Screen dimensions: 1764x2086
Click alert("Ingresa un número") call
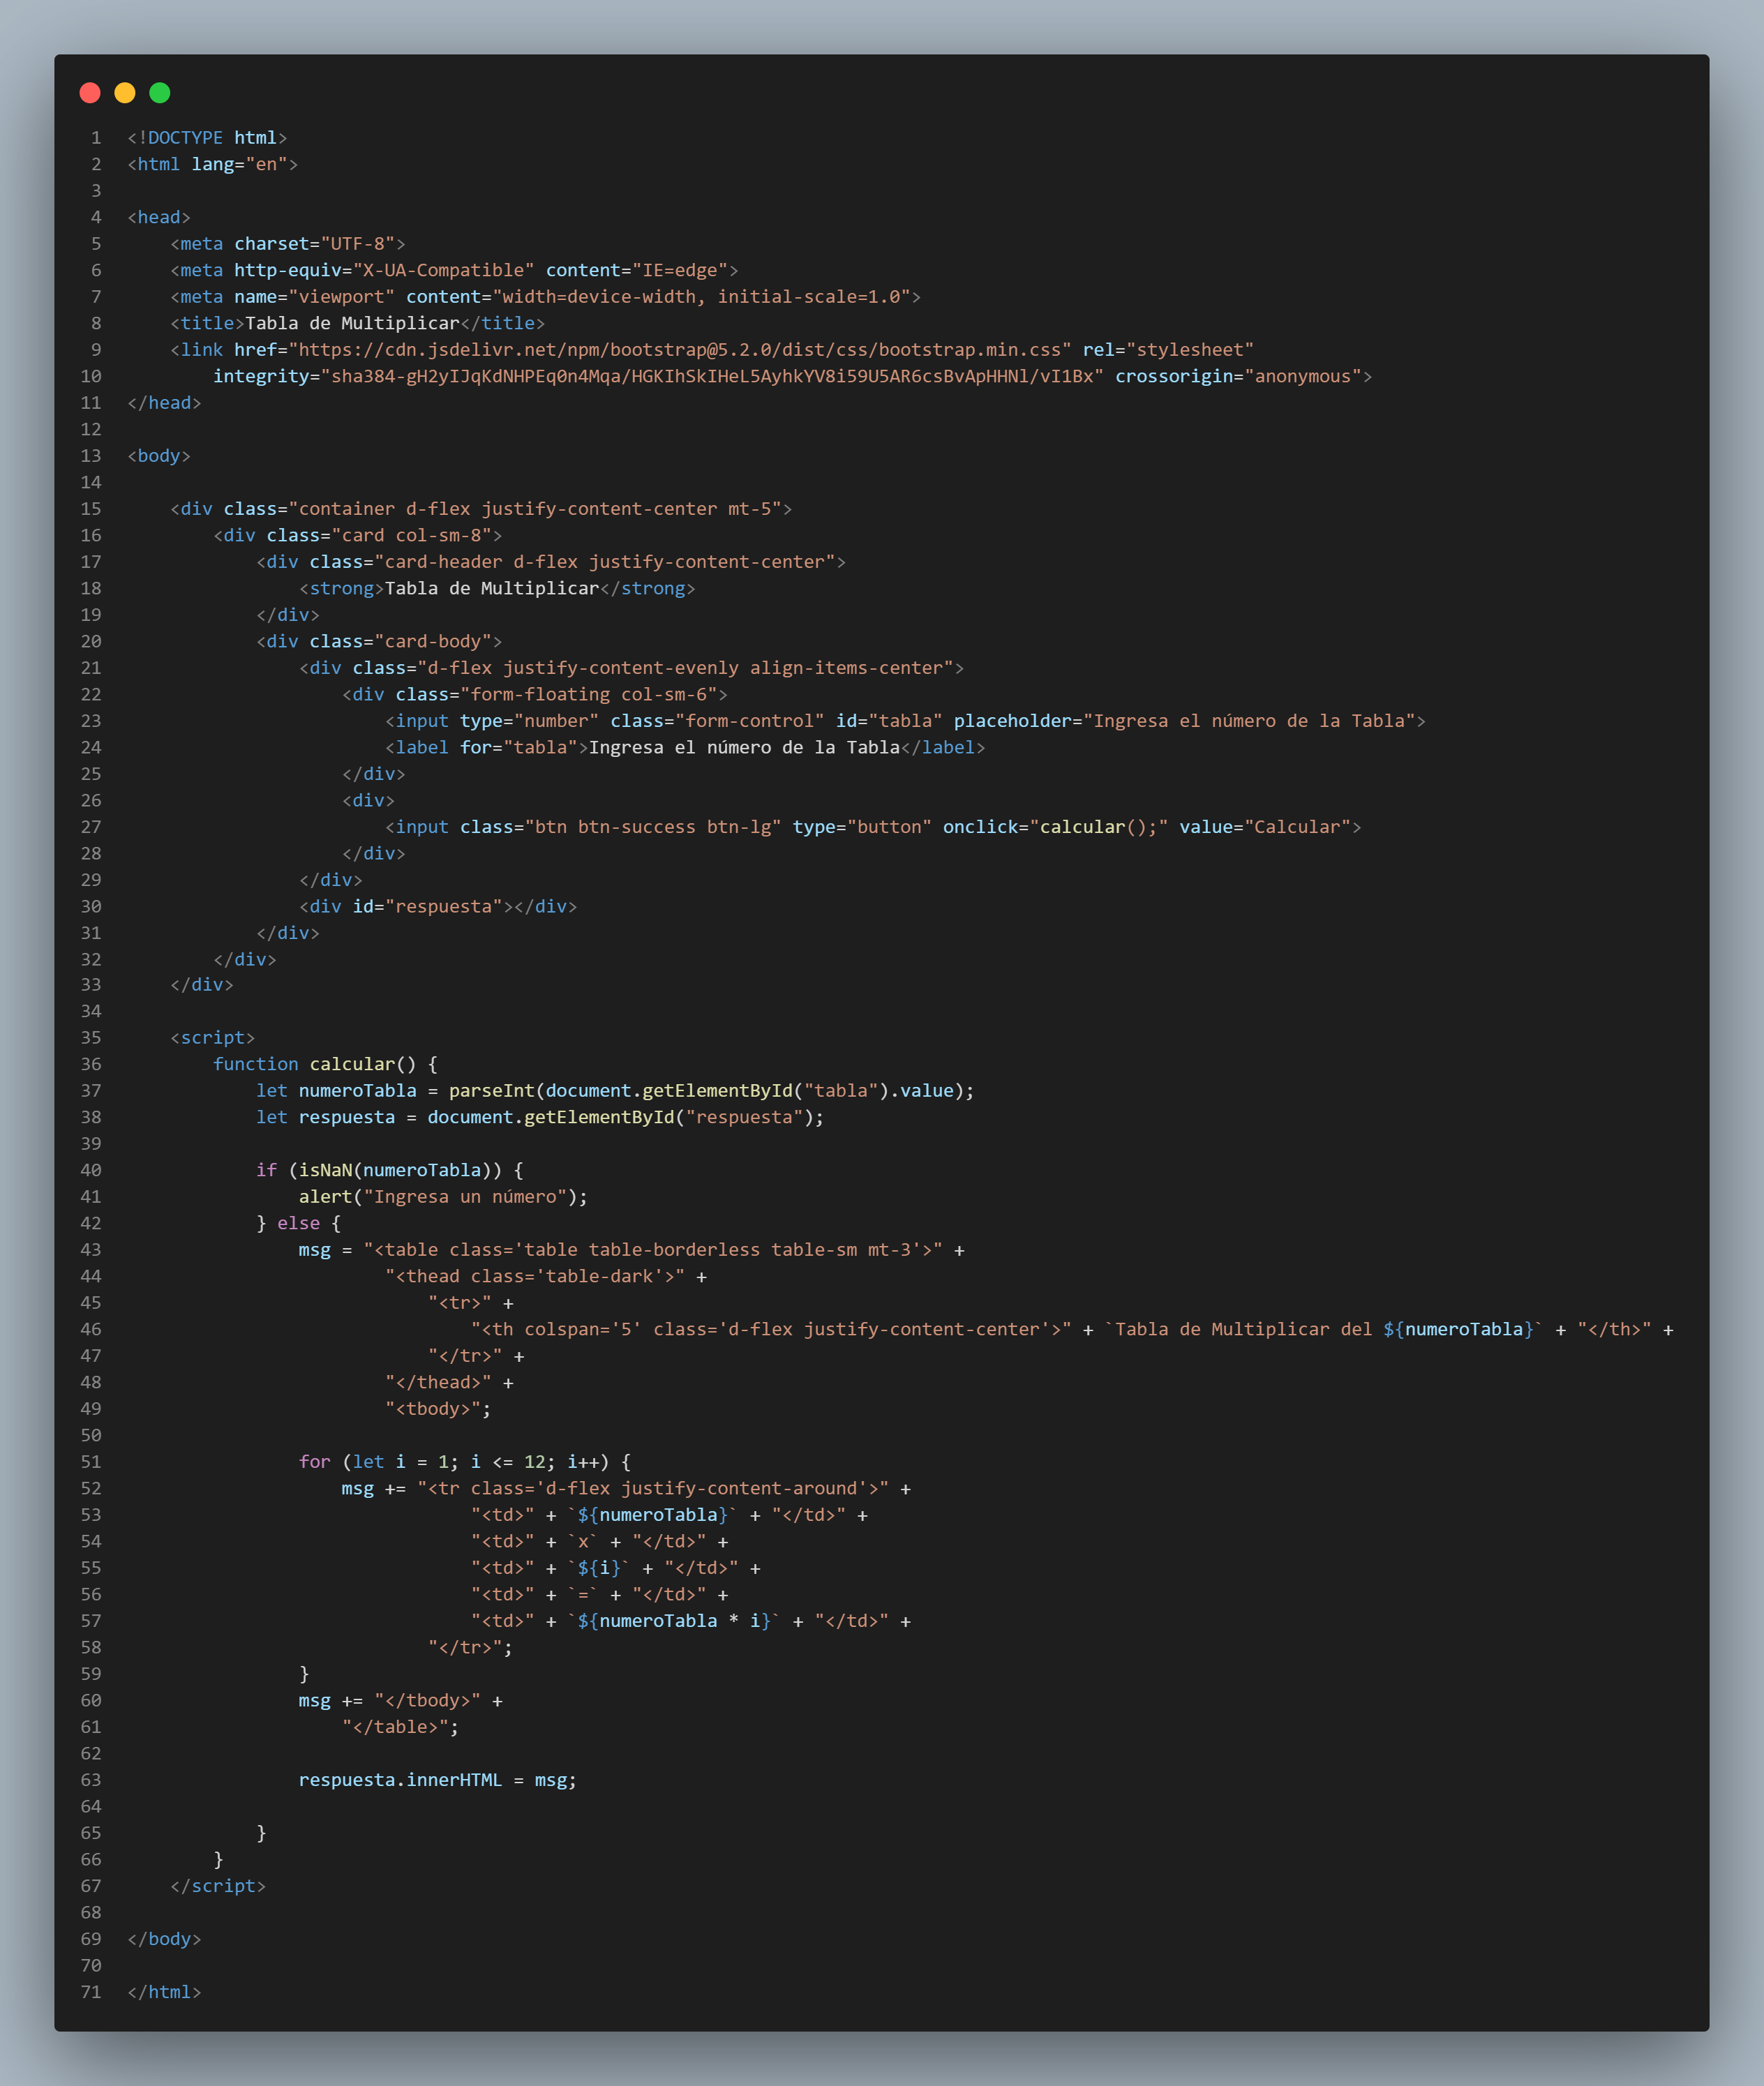click(x=438, y=1197)
